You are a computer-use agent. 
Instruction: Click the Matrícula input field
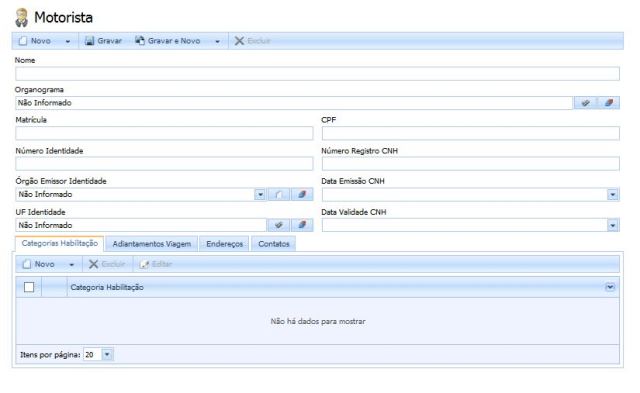coord(164,133)
